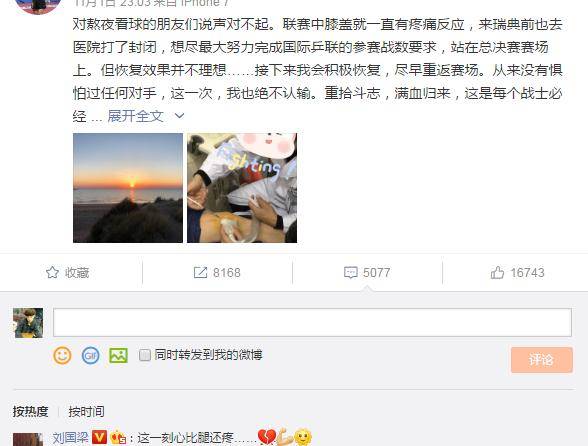Click inside the comment input box
The width and height of the screenshot is (588, 446).
(x=312, y=322)
